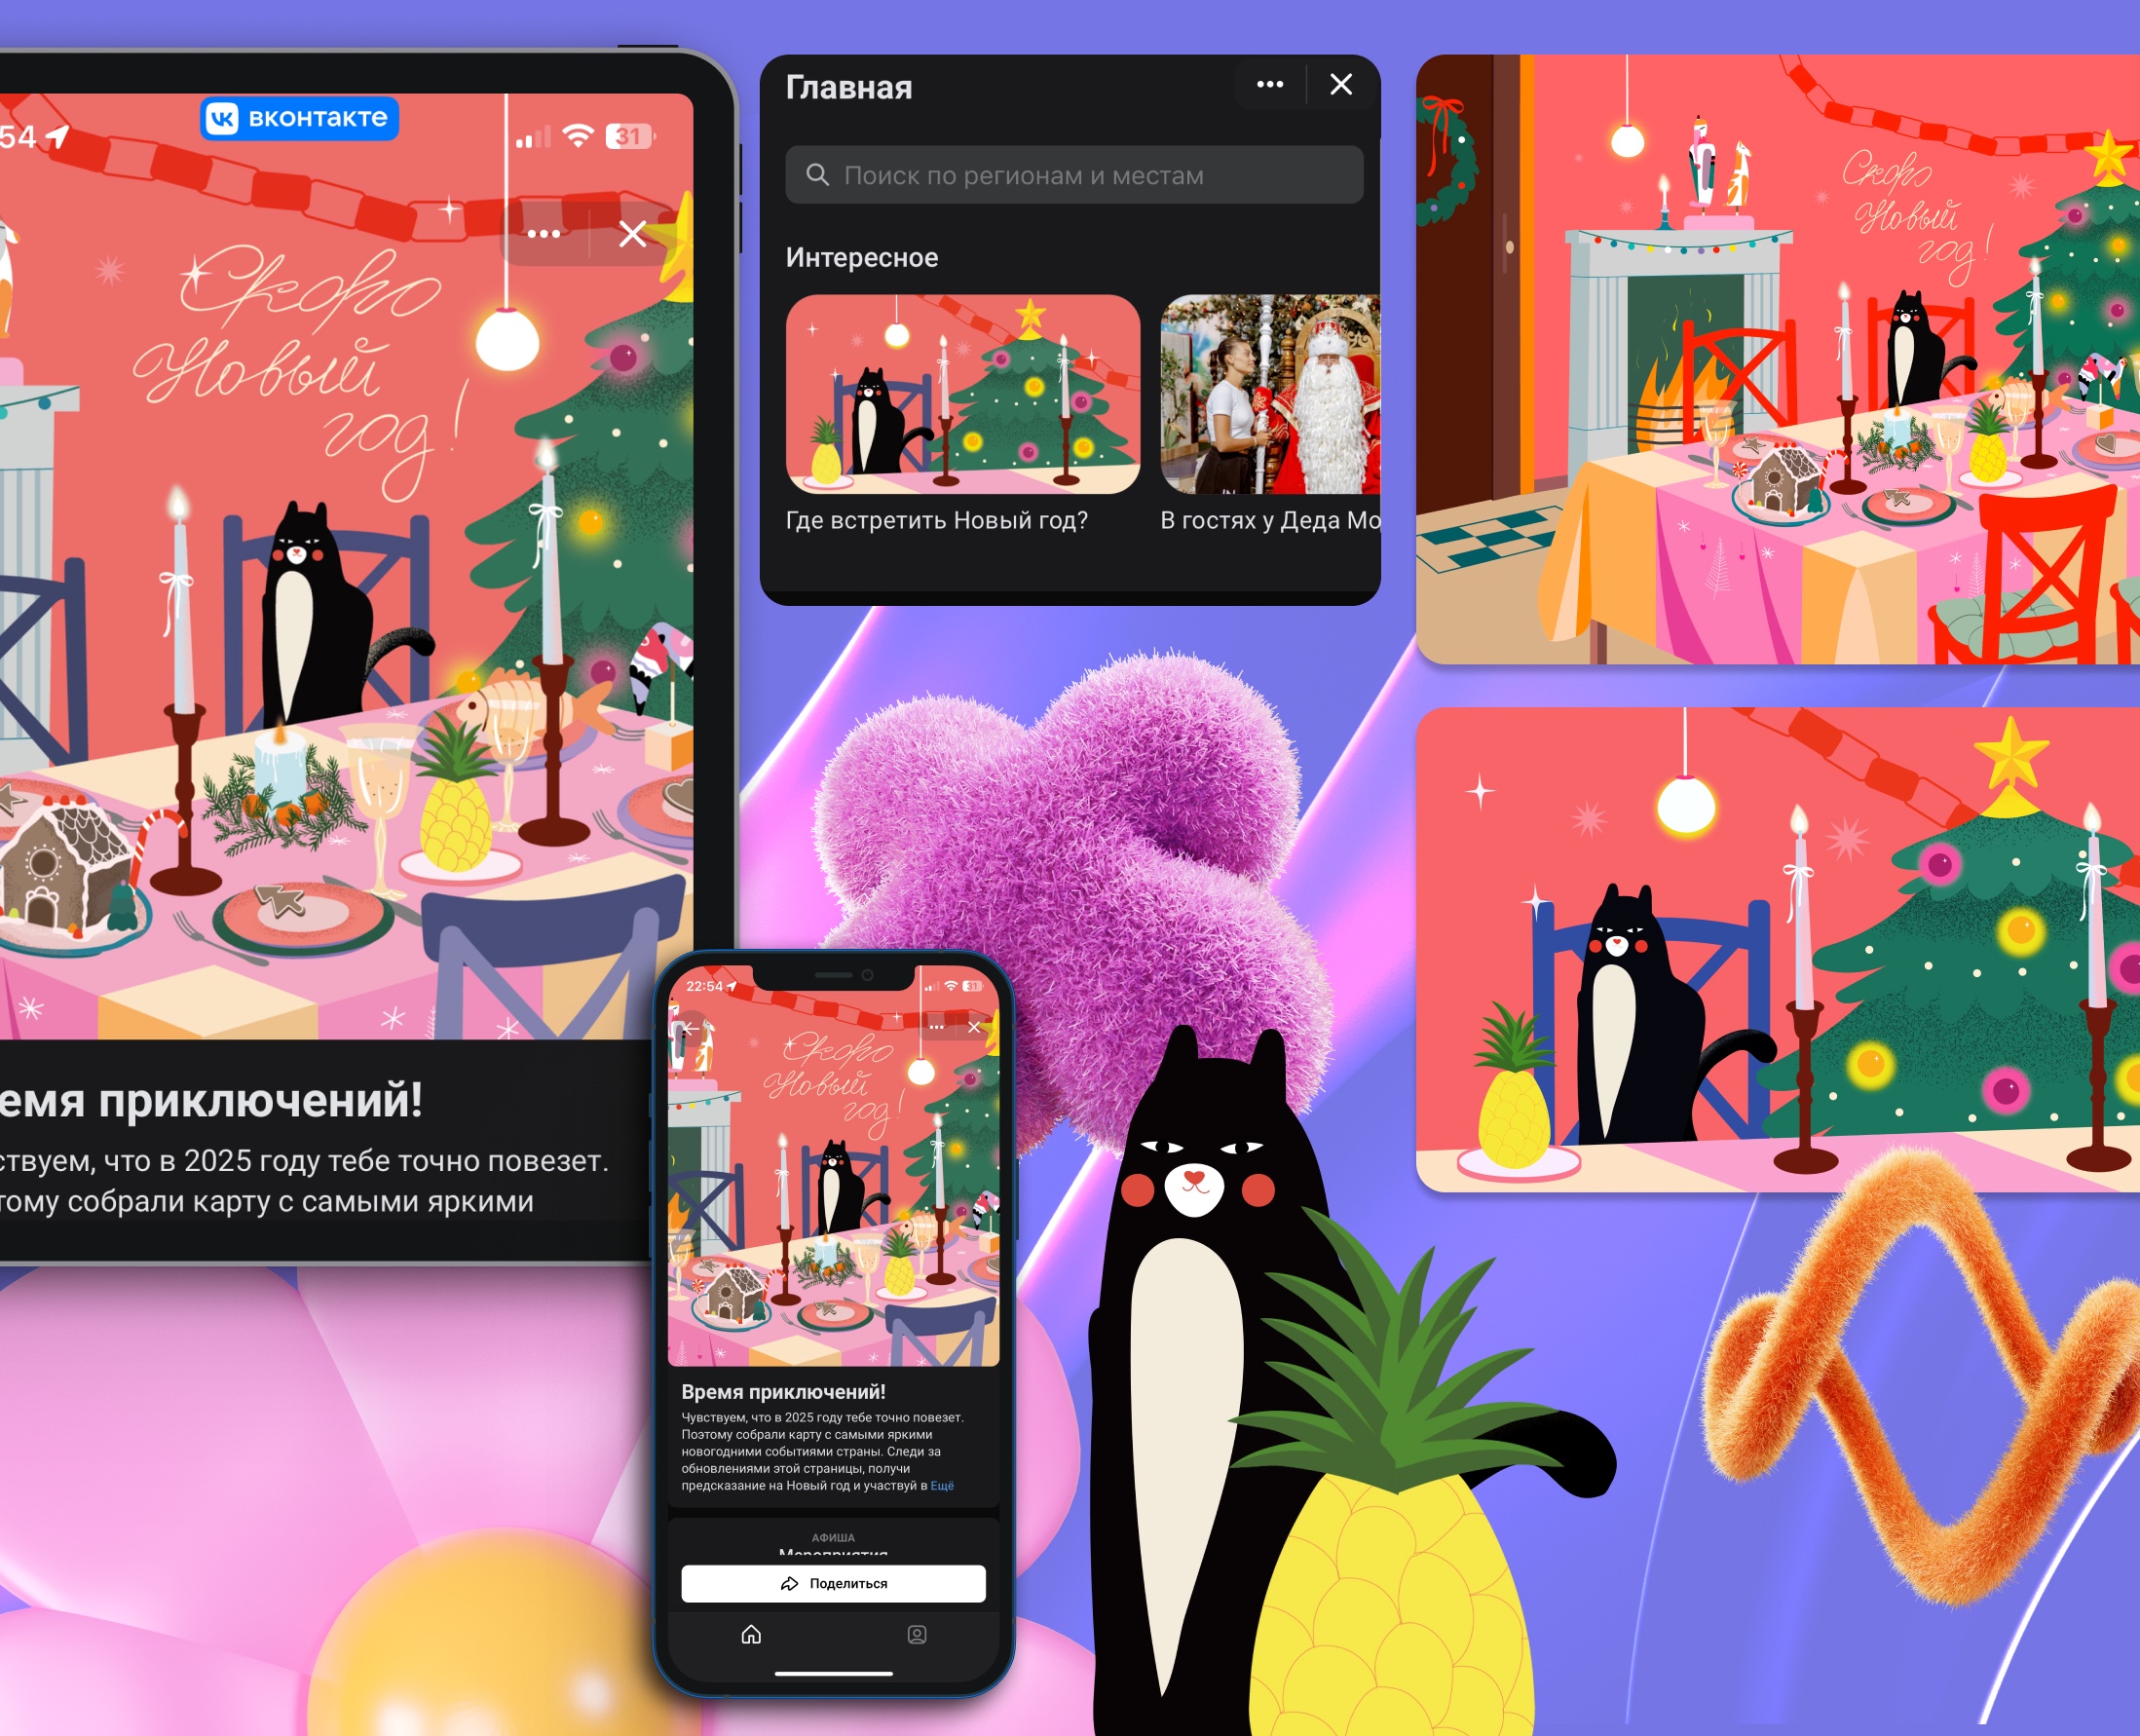The image size is (2140, 1736).
Task: Open the three-dots menu on the phone
Action: click(x=936, y=1027)
